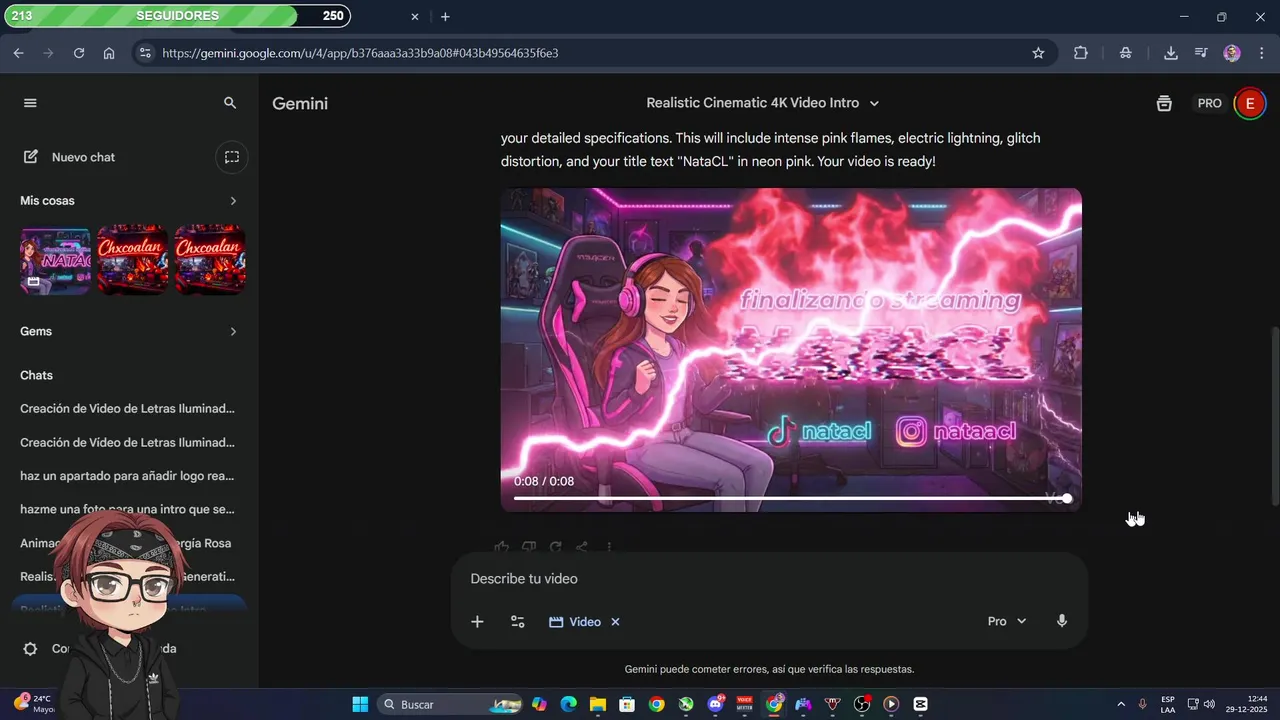The height and width of the screenshot is (720, 1280).
Task: Open the middle Chxcoalan thumbnail in Mis cosas
Action: click(x=133, y=260)
